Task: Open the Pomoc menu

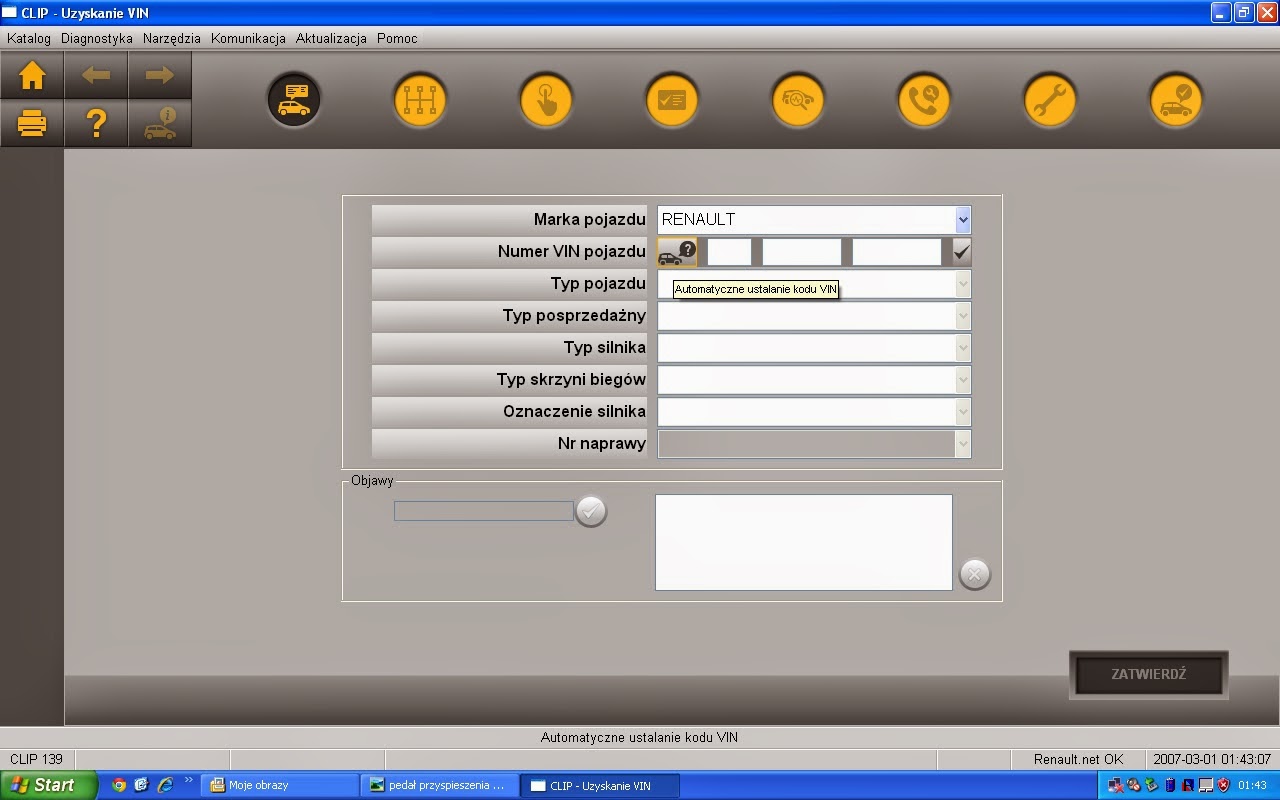Action: pos(397,38)
